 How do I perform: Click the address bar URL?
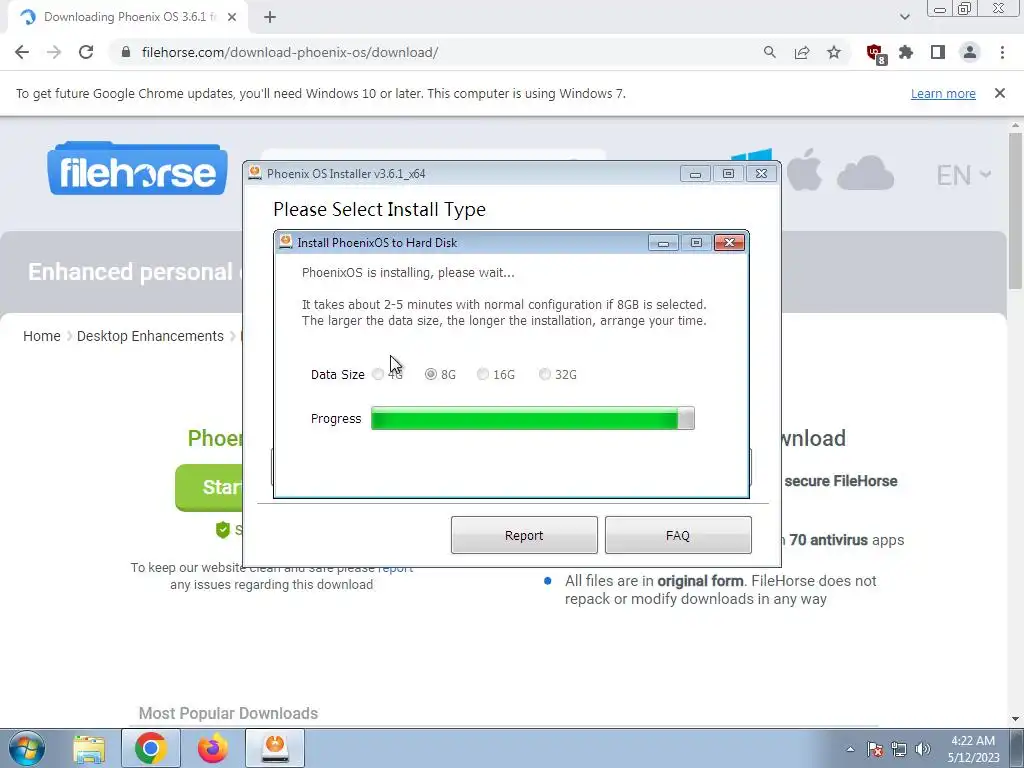pyautogui.click(x=290, y=52)
